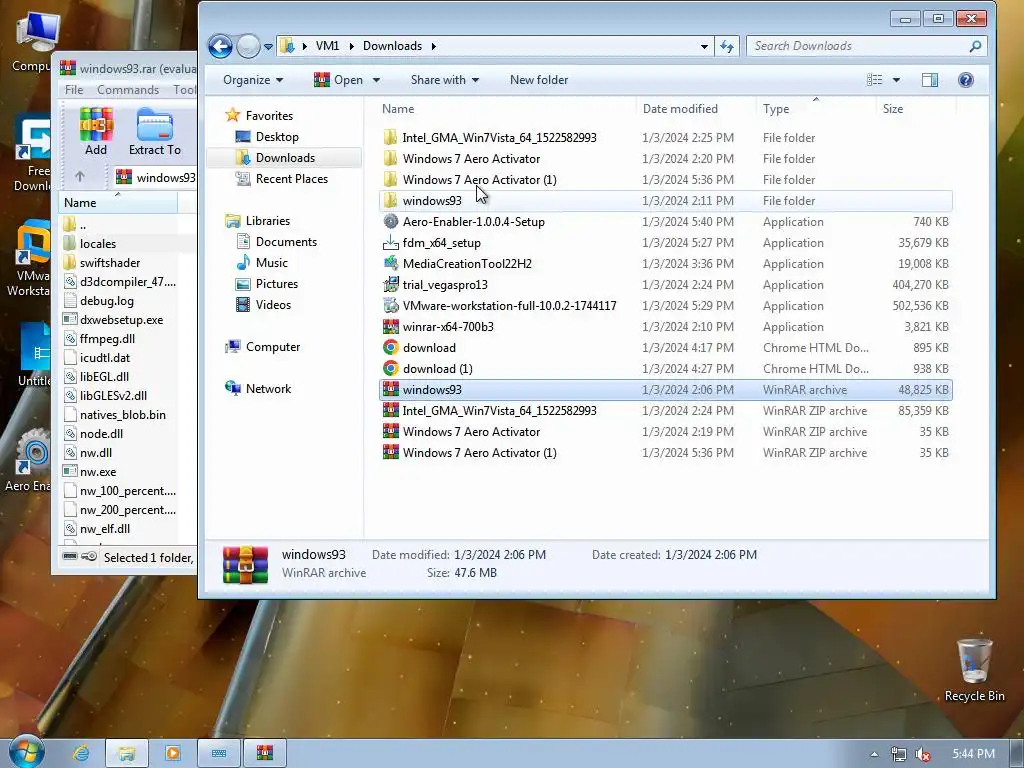Expand the view options dropdown arrow

pyautogui.click(x=896, y=80)
